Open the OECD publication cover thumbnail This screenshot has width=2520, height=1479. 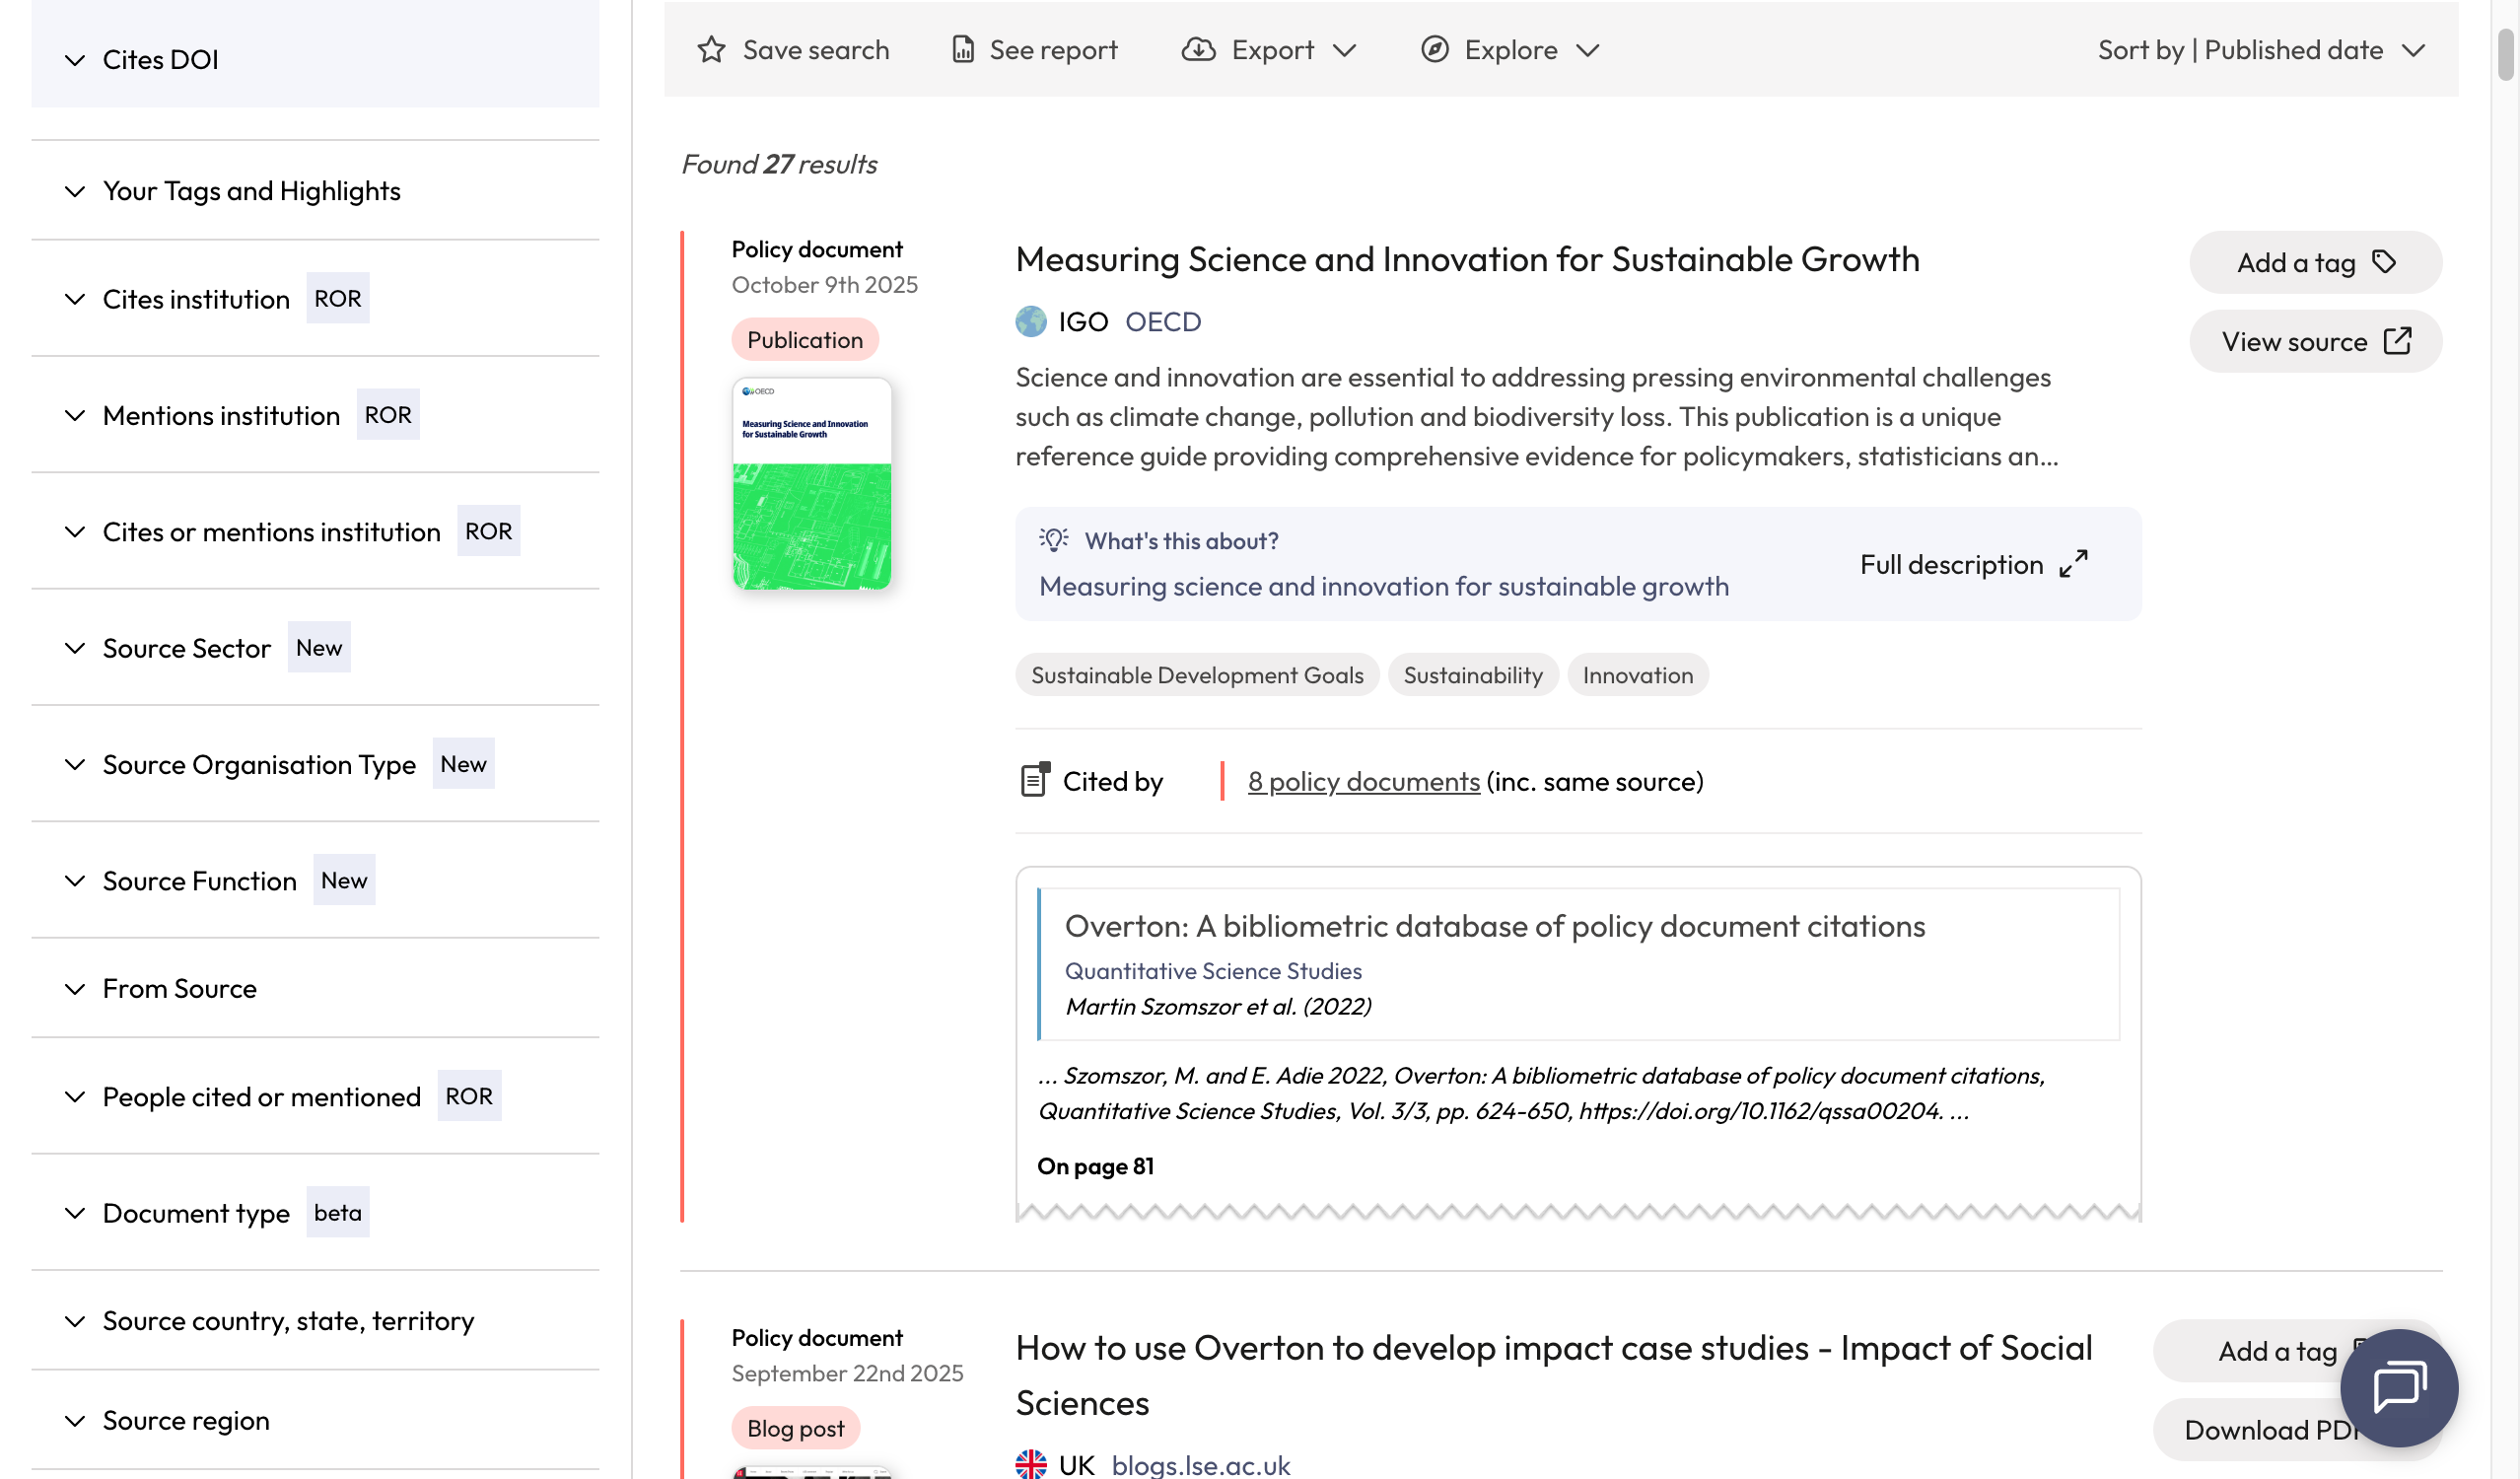pyautogui.click(x=811, y=483)
